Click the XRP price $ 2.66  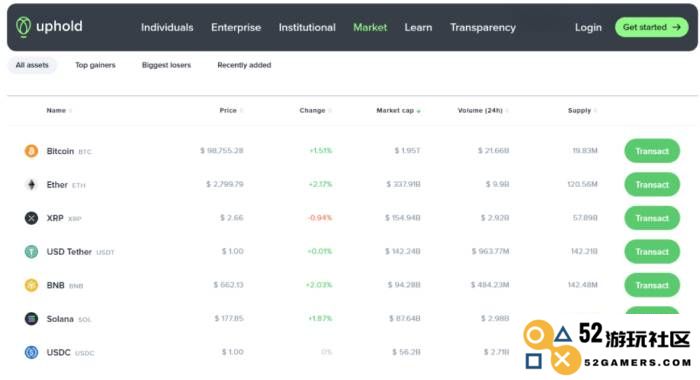point(232,217)
